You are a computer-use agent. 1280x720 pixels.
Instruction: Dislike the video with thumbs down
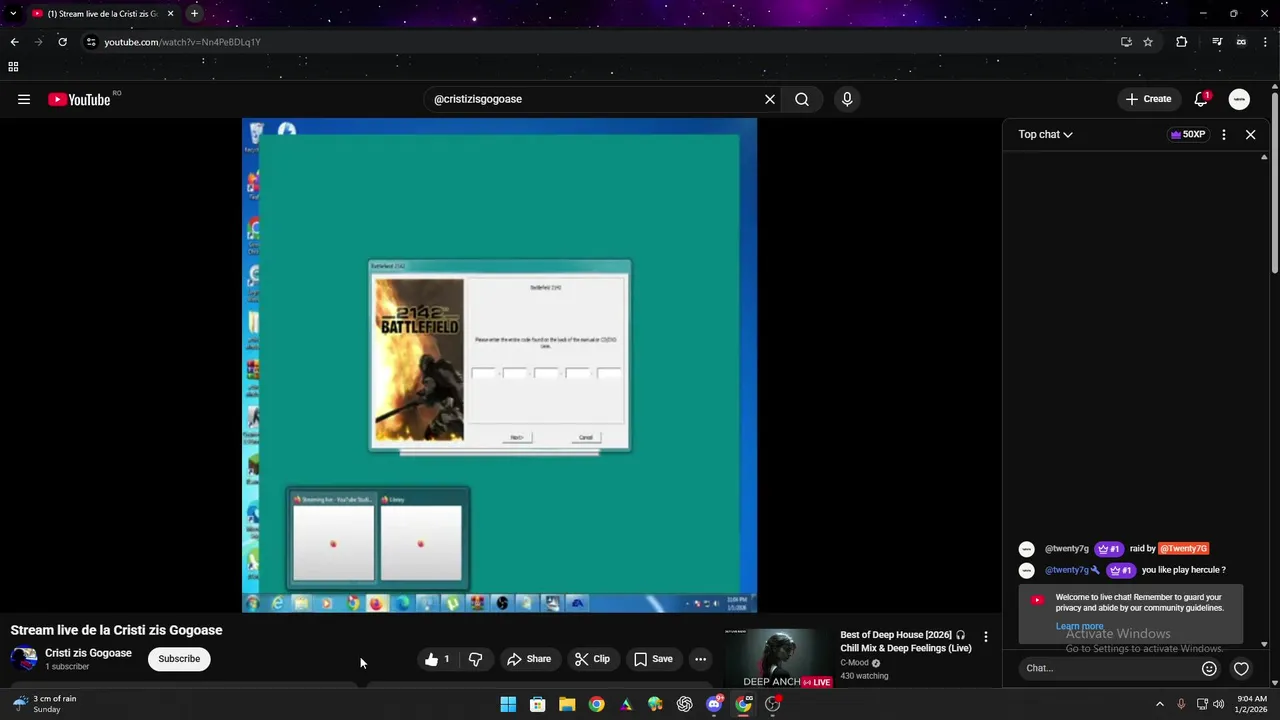click(x=476, y=659)
